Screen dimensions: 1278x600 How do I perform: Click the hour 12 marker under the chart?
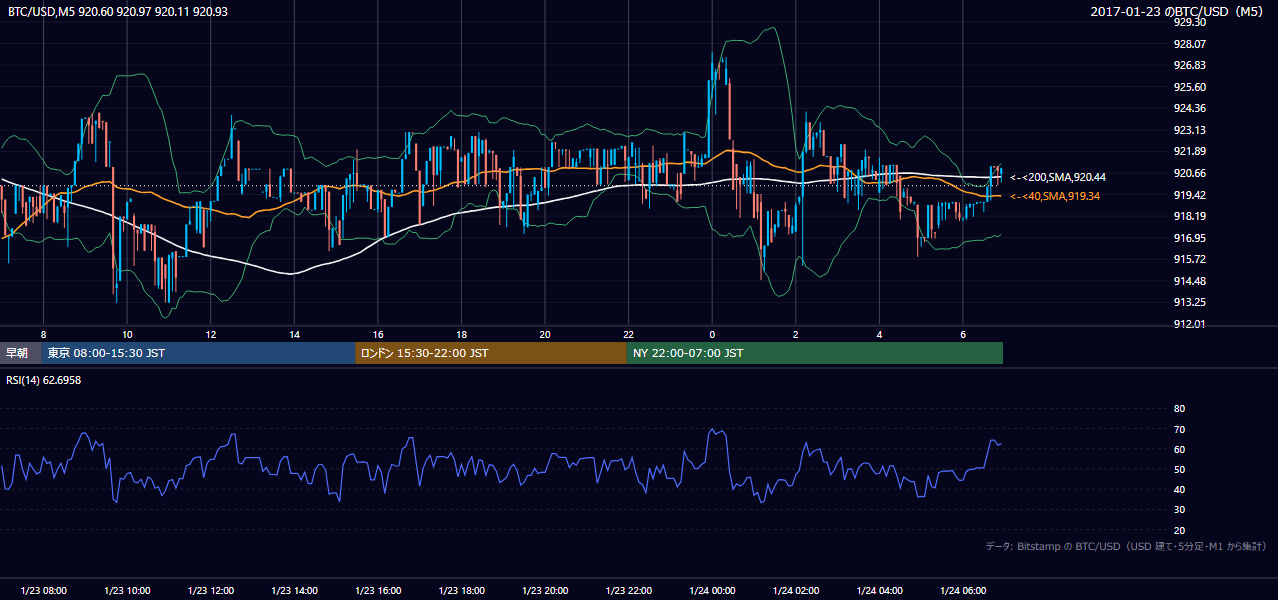tap(211, 334)
